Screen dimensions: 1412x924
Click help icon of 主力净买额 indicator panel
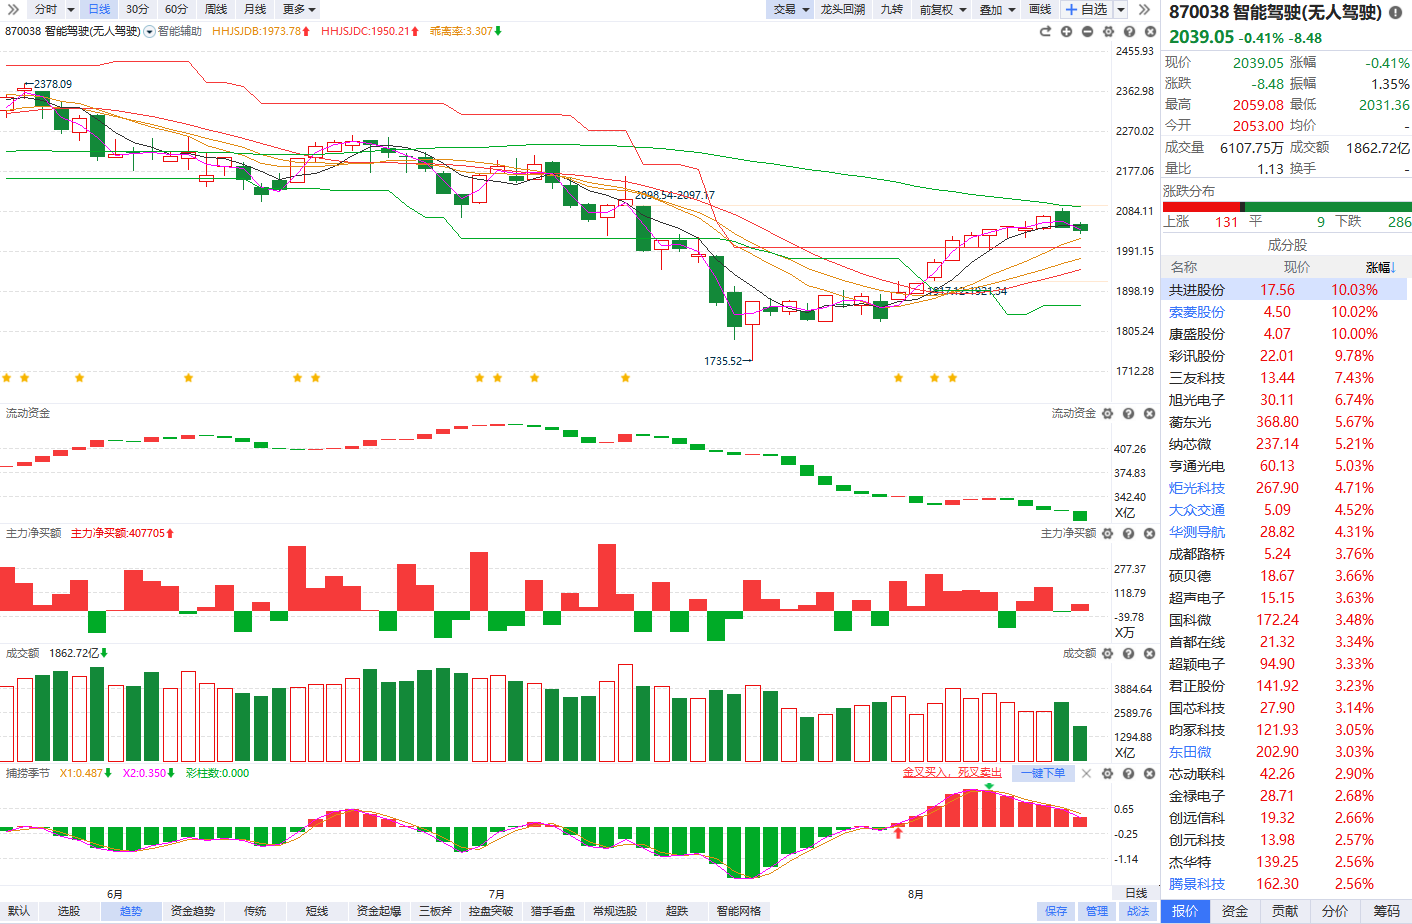click(1129, 533)
